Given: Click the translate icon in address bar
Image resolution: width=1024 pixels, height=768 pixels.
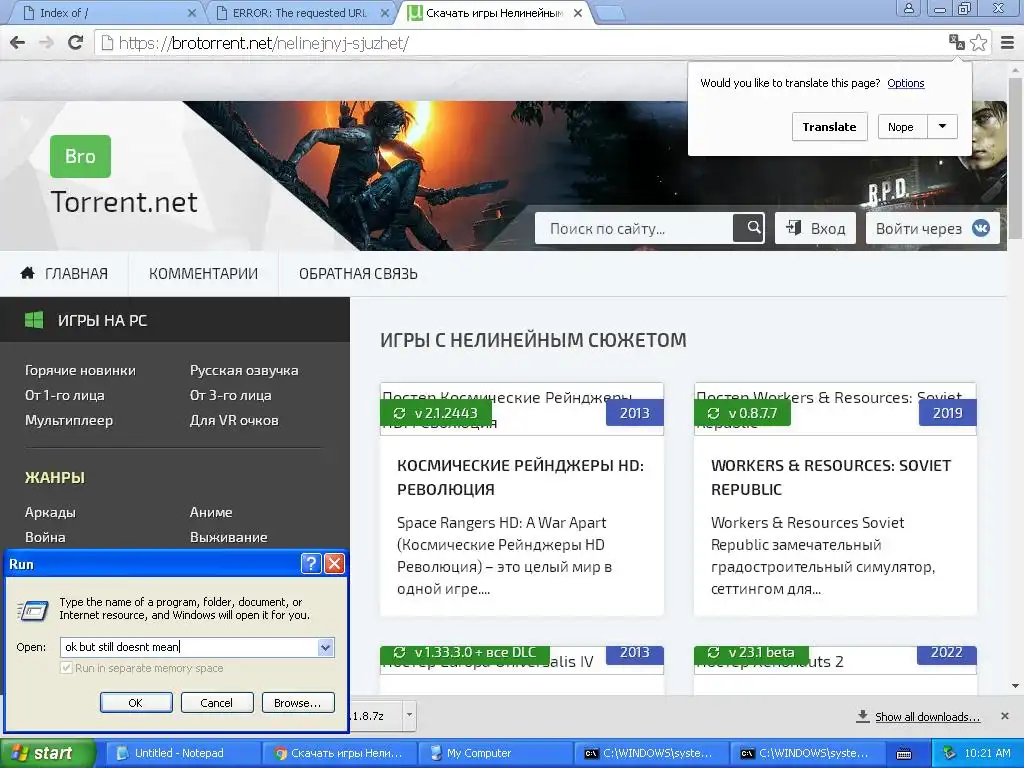Looking at the screenshot, I should point(957,42).
